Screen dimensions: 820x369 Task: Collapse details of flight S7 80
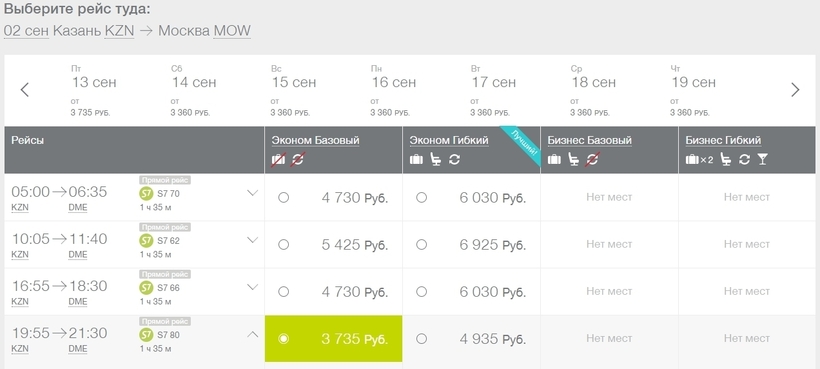tap(253, 334)
